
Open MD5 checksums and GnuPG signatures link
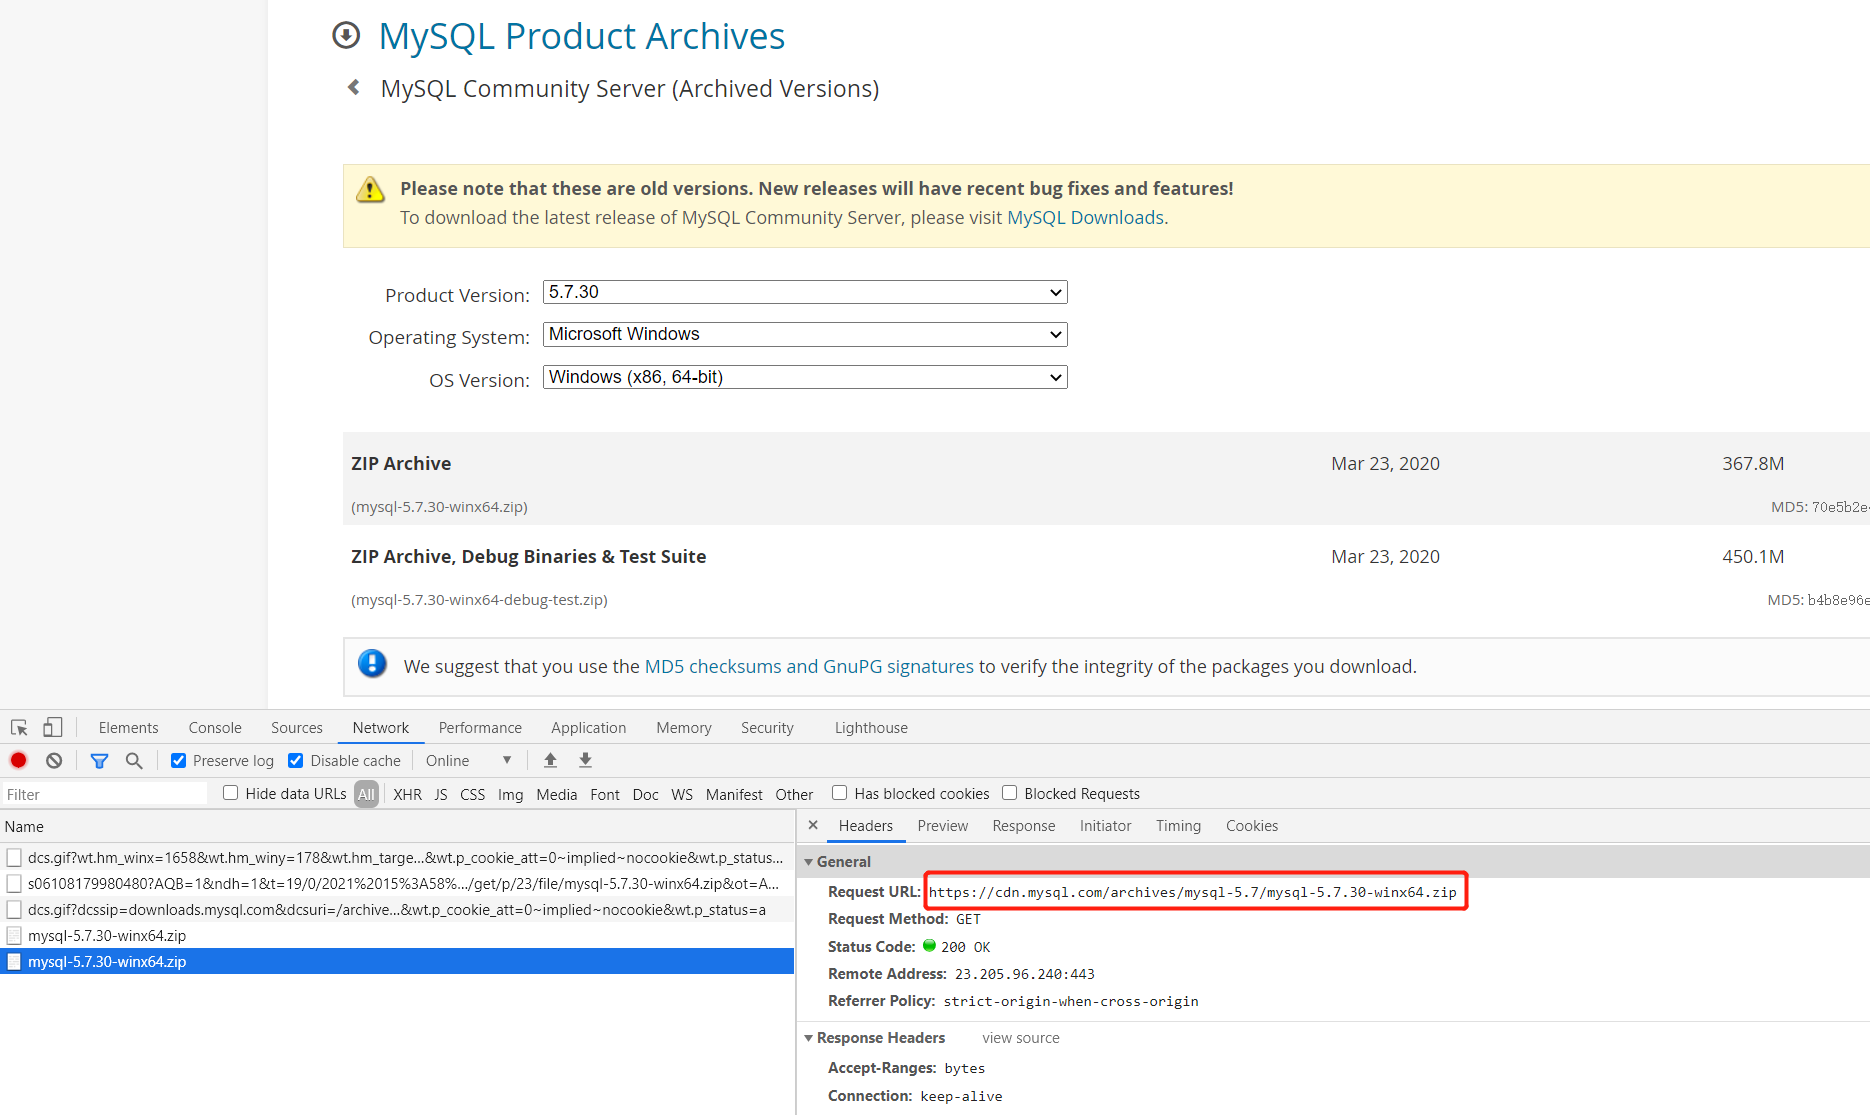[x=809, y=667]
